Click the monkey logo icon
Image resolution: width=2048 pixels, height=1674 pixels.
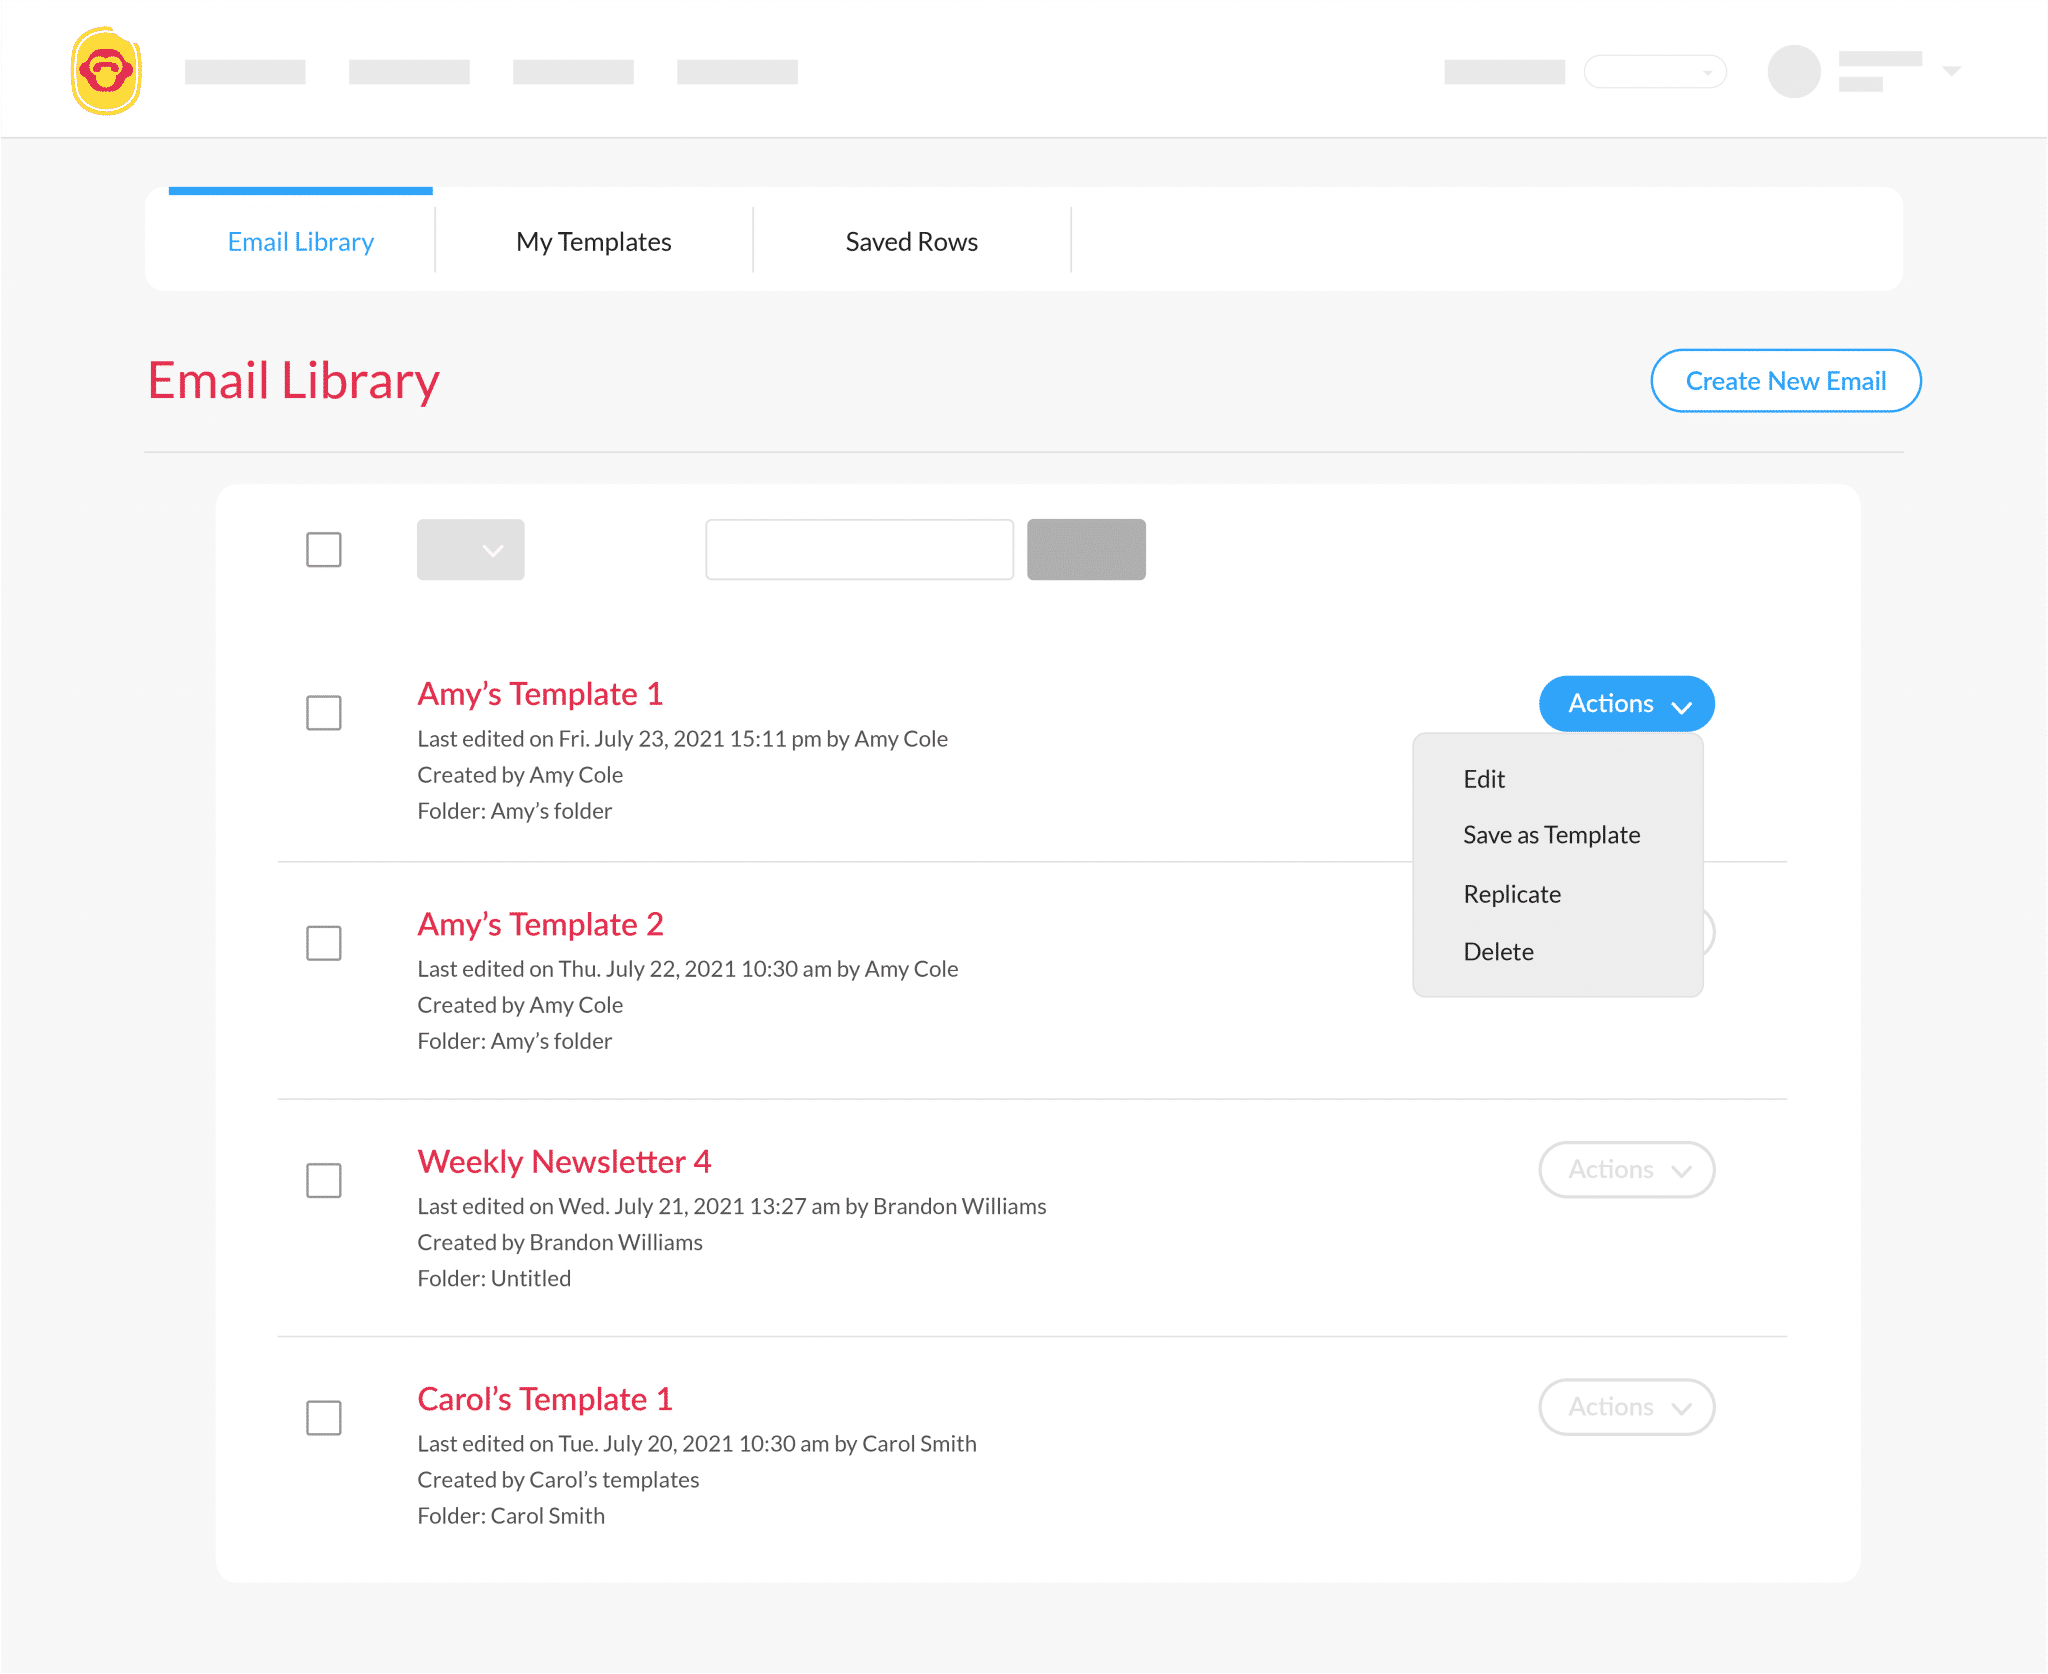[x=106, y=71]
